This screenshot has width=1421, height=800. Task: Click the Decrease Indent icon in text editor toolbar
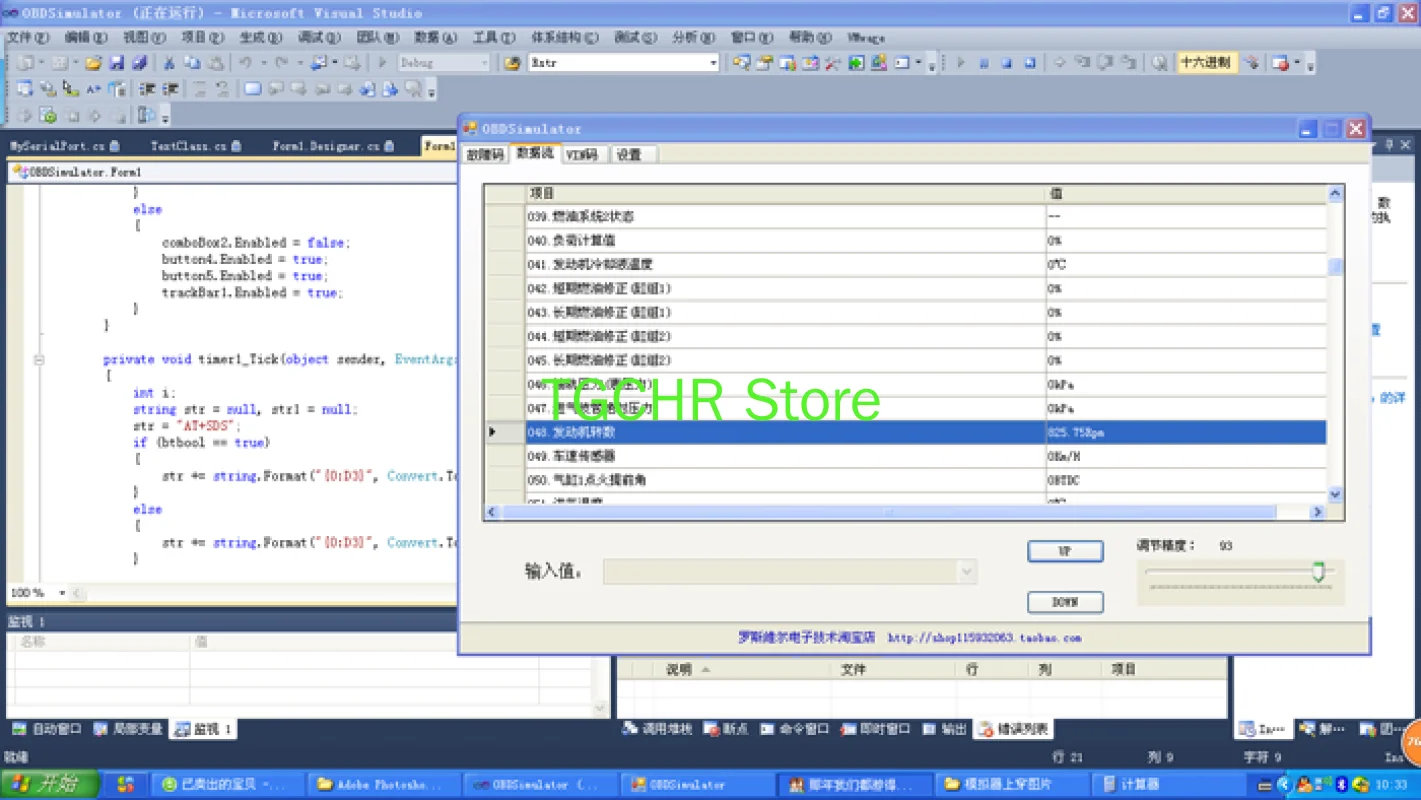(148, 89)
